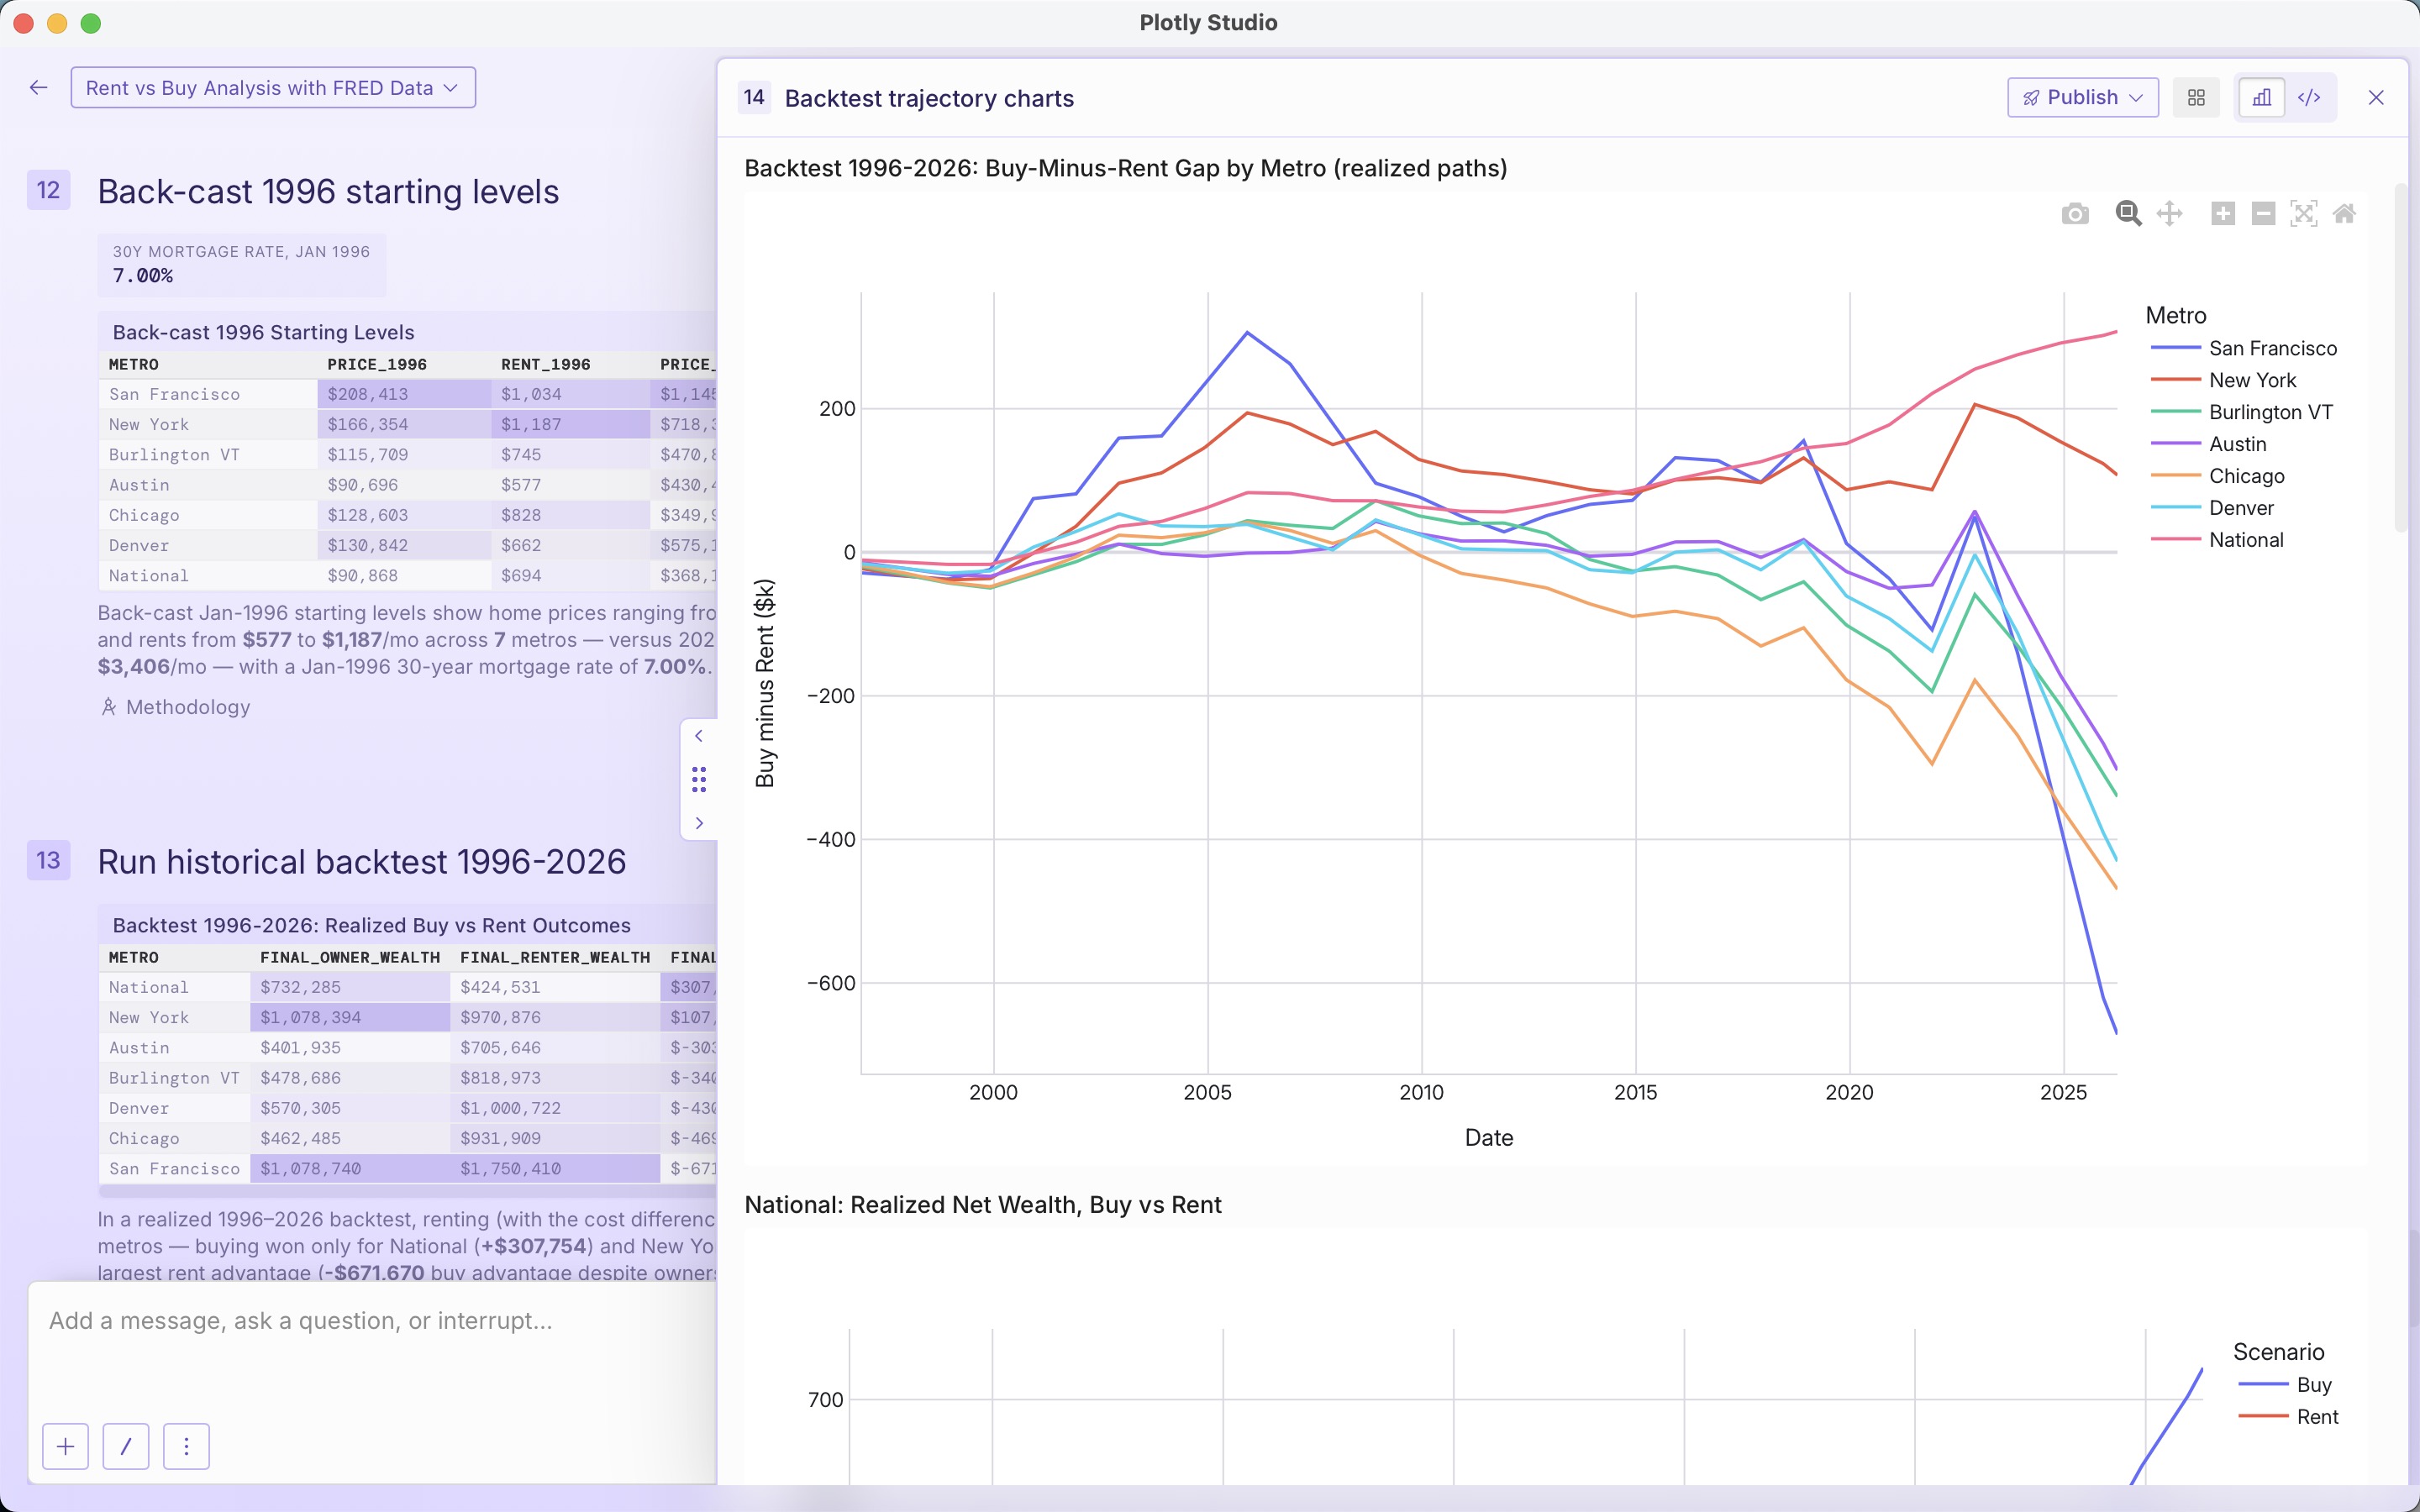The image size is (2420, 1512).
Task: Open the three-dot more options button
Action: pyautogui.click(x=186, y=1446)
